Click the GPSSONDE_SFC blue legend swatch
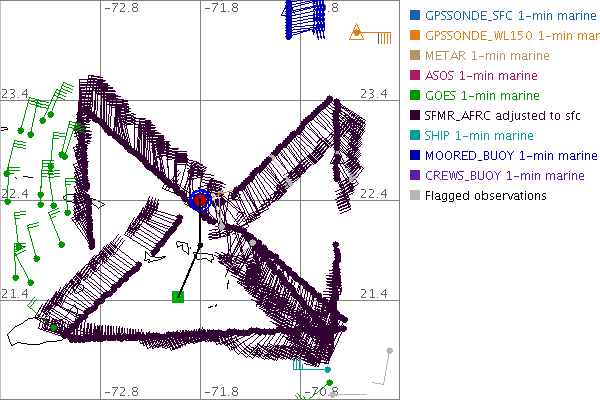This screenshot has width=600, height=400. tap(415, 16)
